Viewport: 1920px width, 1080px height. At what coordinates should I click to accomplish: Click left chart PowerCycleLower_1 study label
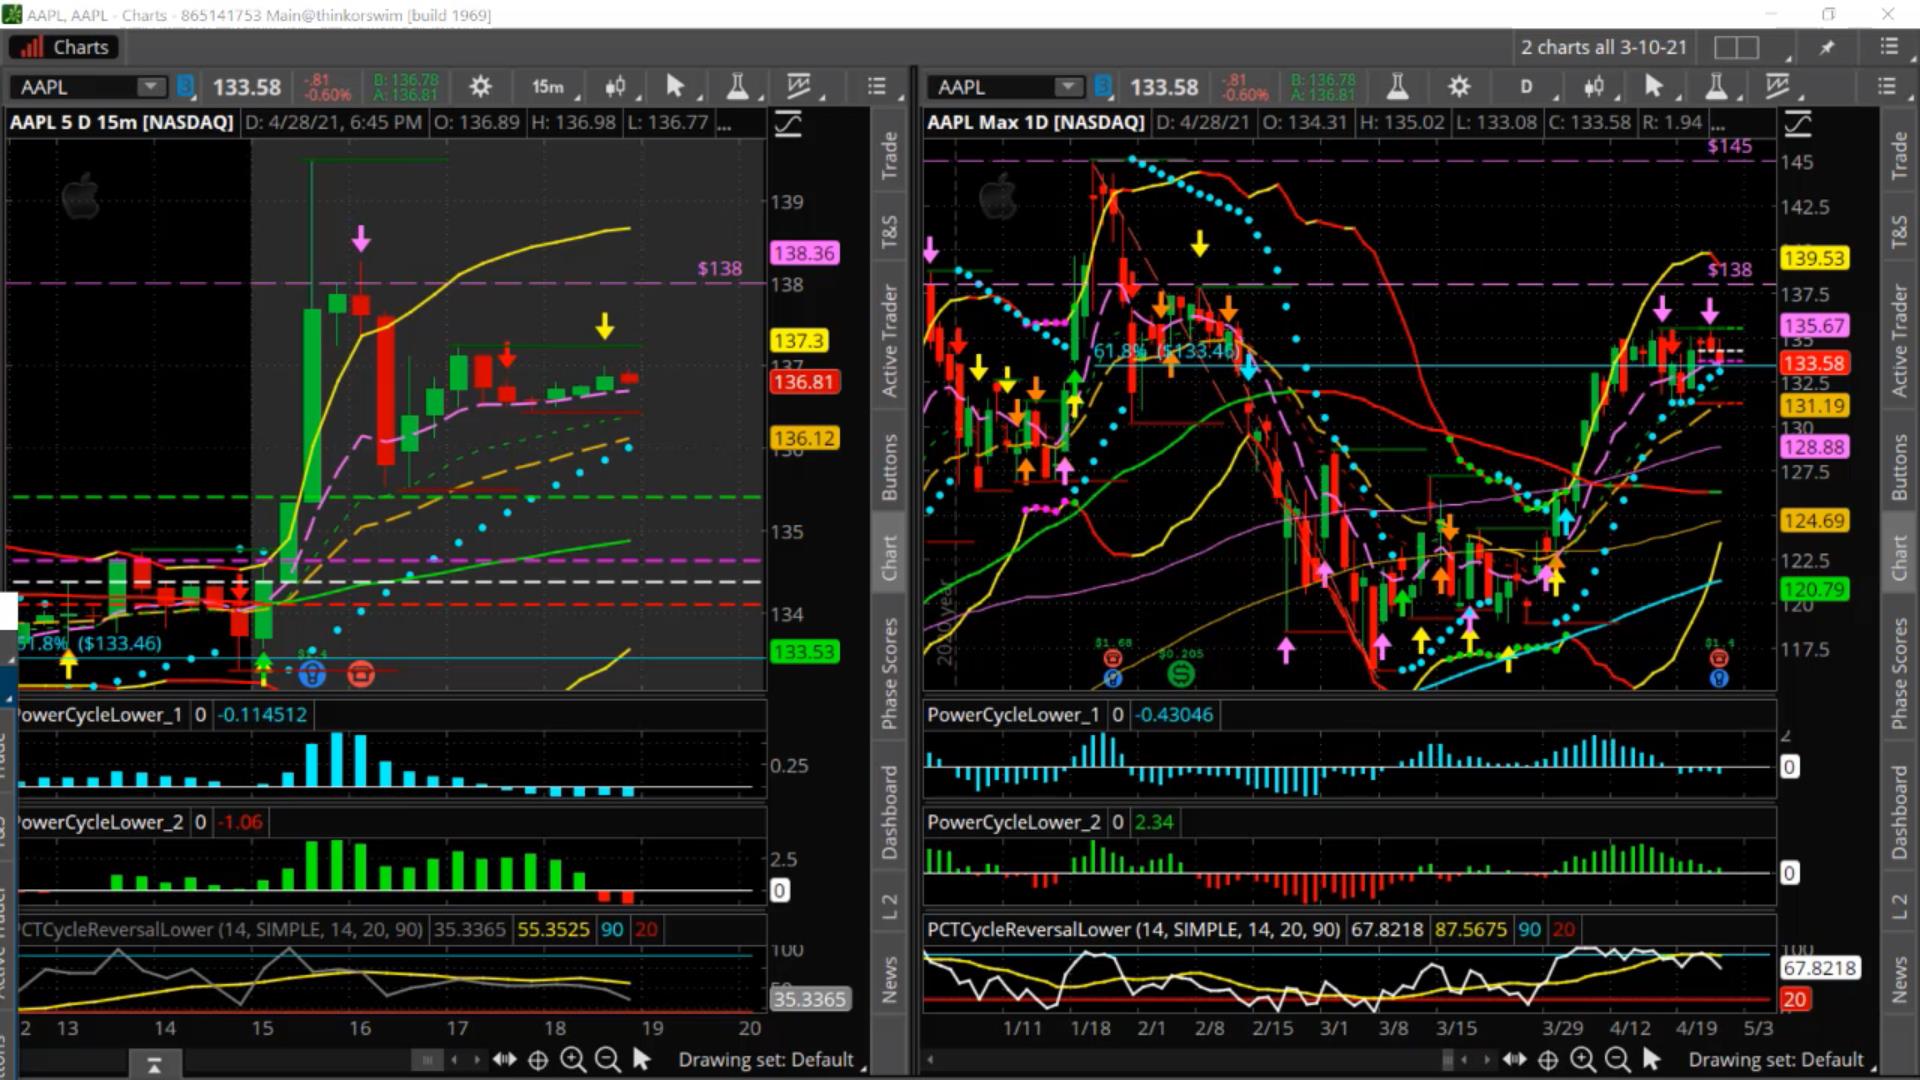click(x=100, y=714)
